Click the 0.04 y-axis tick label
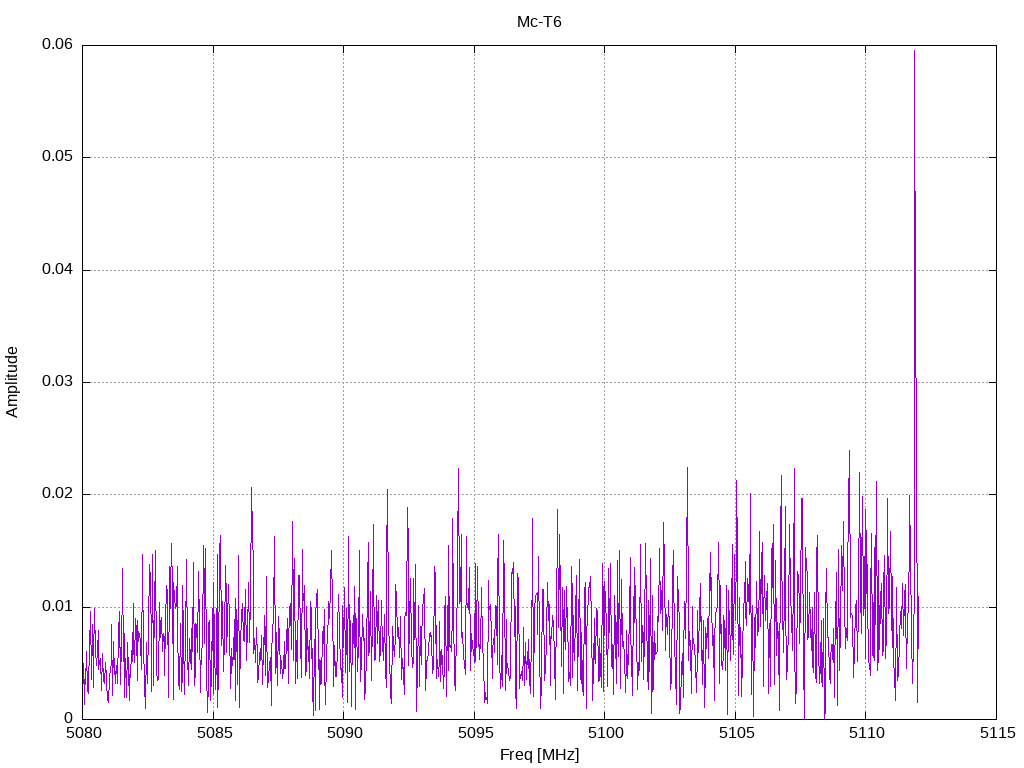 (x=57, y=270)
